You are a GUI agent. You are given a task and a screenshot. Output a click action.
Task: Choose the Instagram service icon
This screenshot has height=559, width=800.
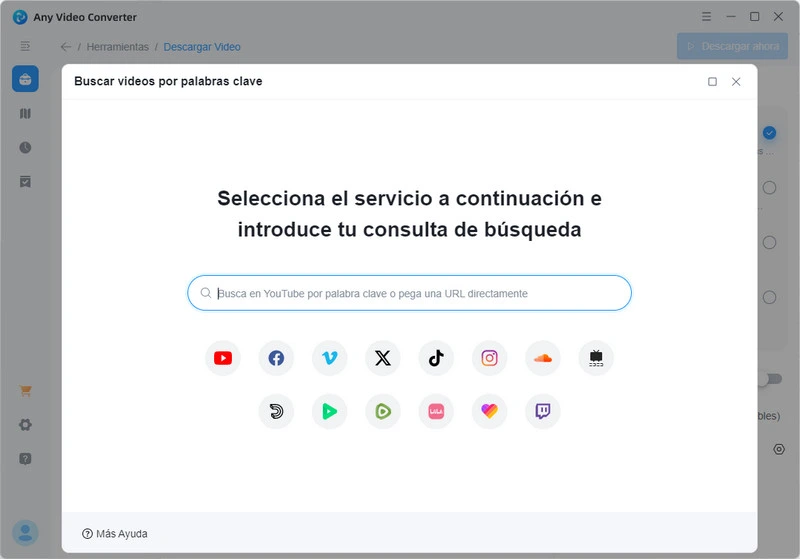click(x=489, y=358)
